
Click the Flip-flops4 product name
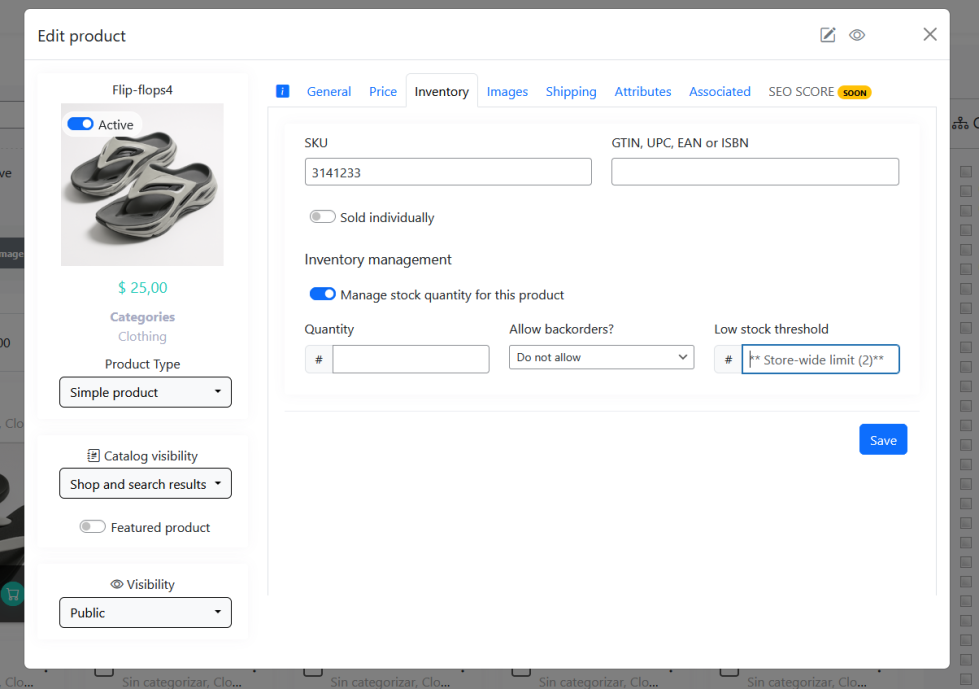click(142, 90)
